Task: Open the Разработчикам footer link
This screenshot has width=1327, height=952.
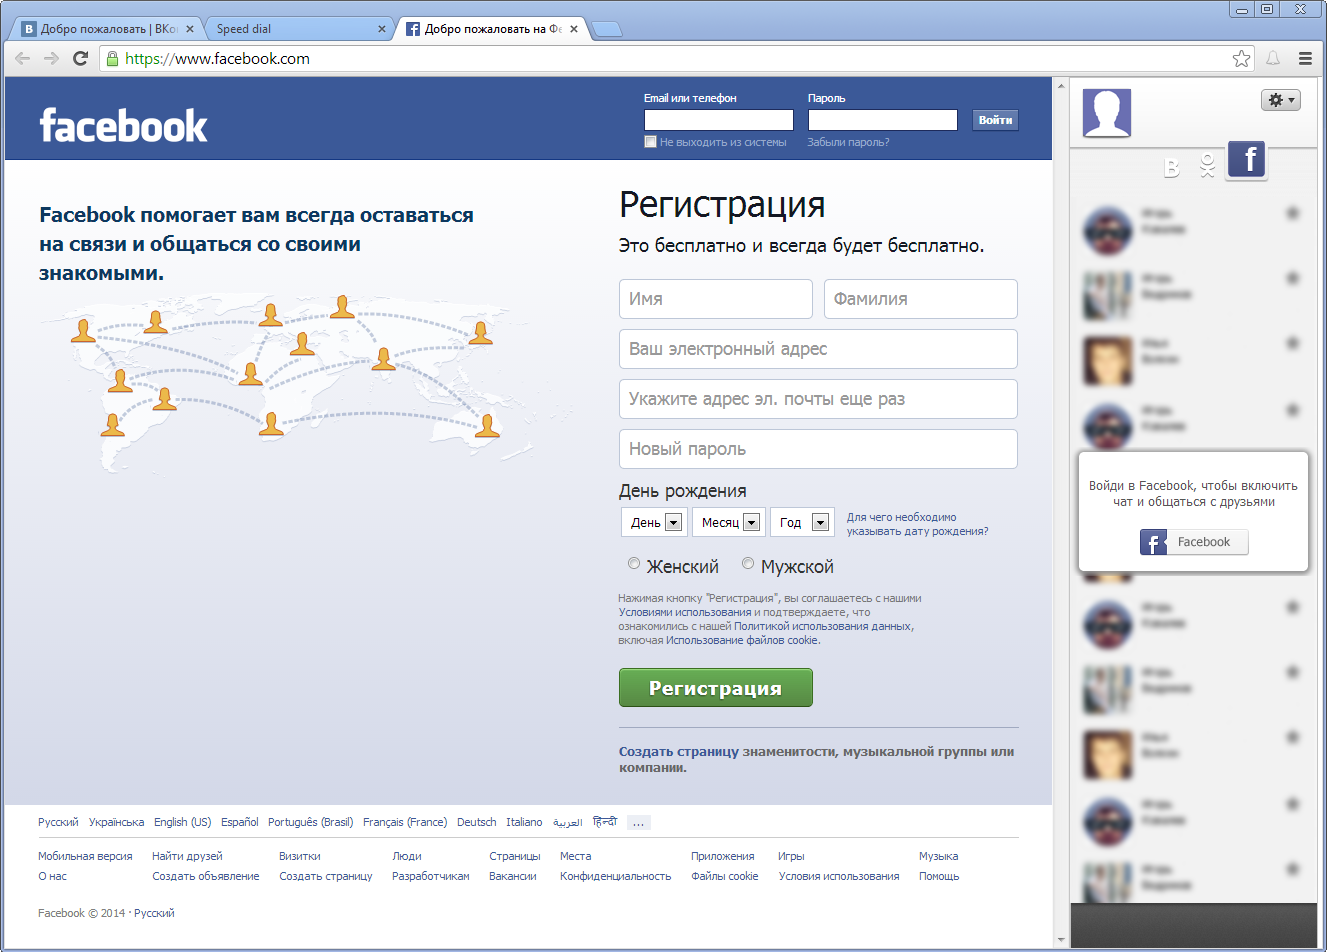Action: point(431,877)
